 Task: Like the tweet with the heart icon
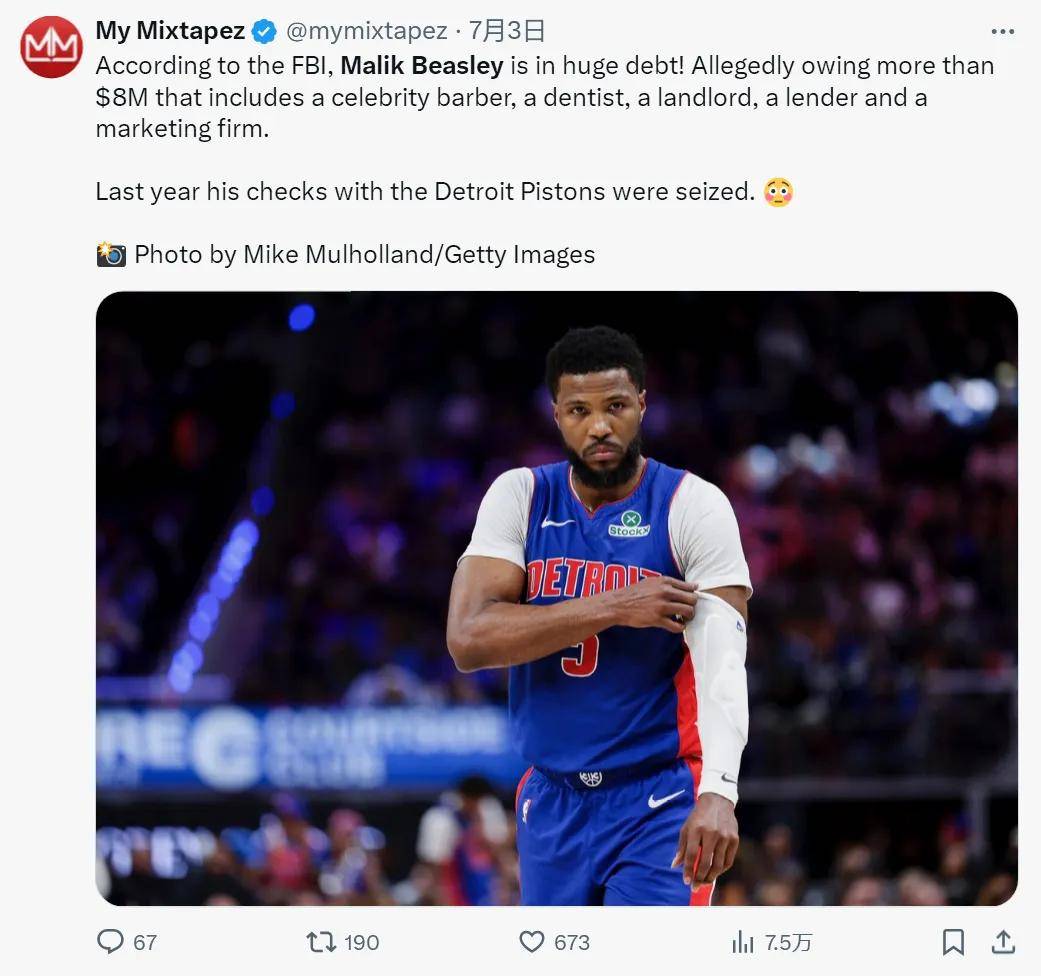[532, 941]
